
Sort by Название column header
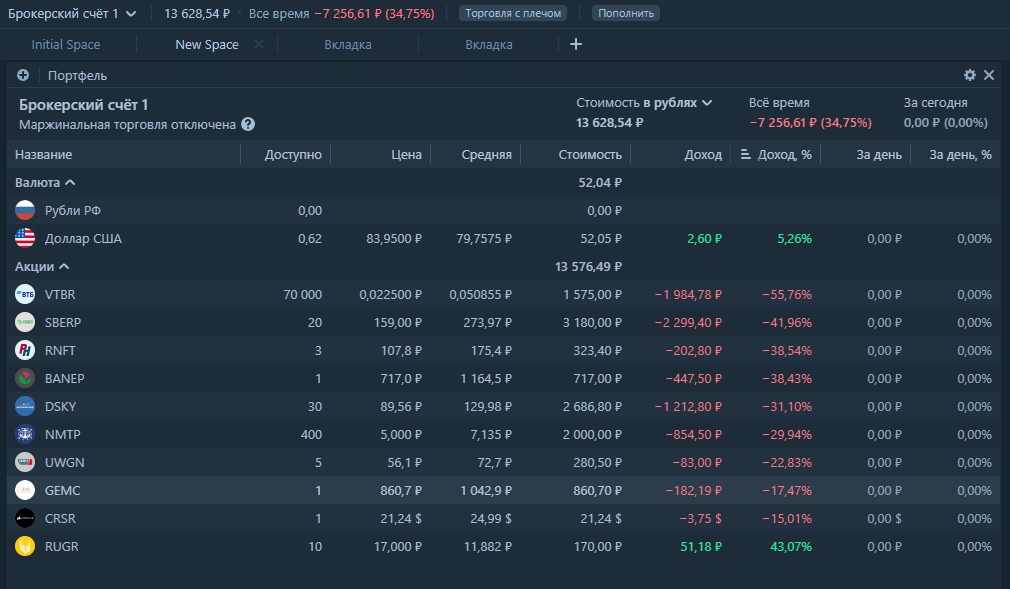click(44, 155)
